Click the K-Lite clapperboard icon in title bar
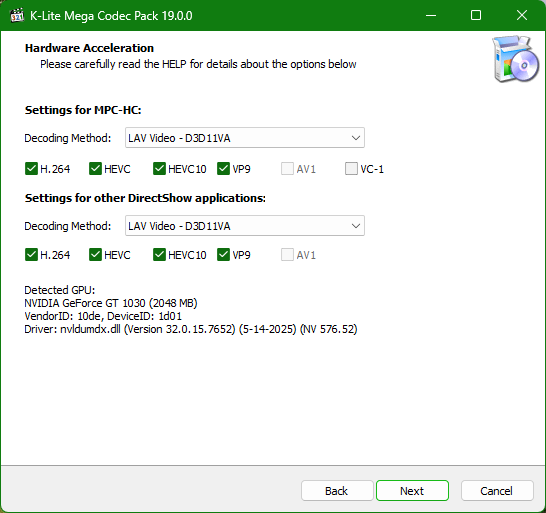546x513 pixels. point(16,16)
